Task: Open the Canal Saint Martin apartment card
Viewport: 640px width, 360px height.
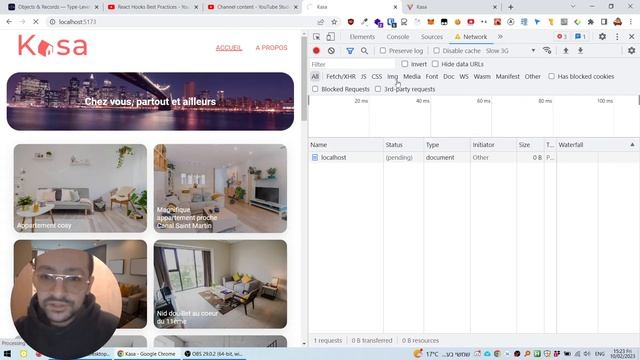Action: coord(220,188)
